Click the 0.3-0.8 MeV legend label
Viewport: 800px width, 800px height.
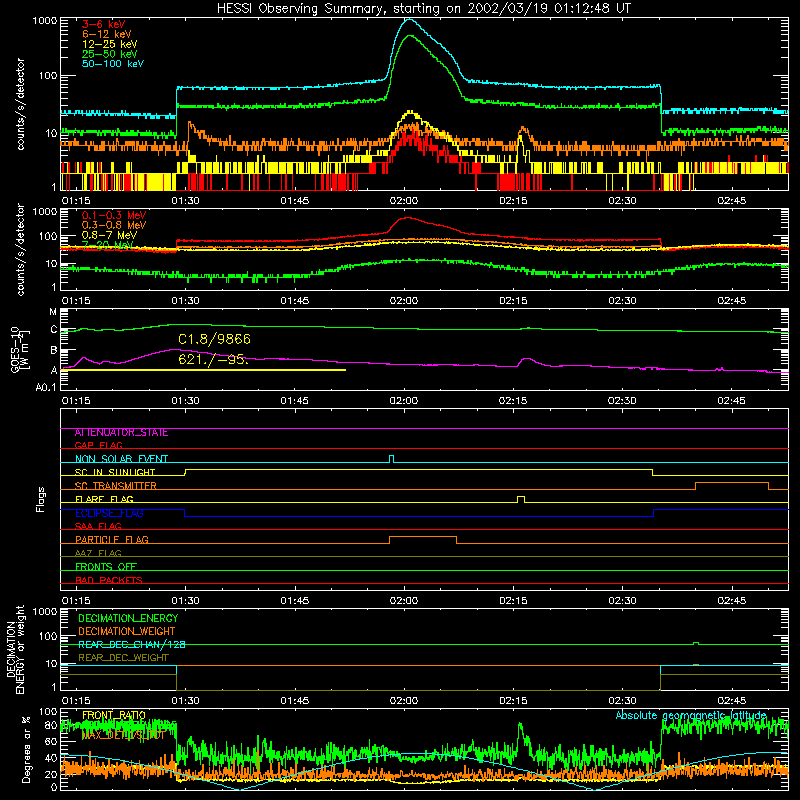[x=114, y=225]
